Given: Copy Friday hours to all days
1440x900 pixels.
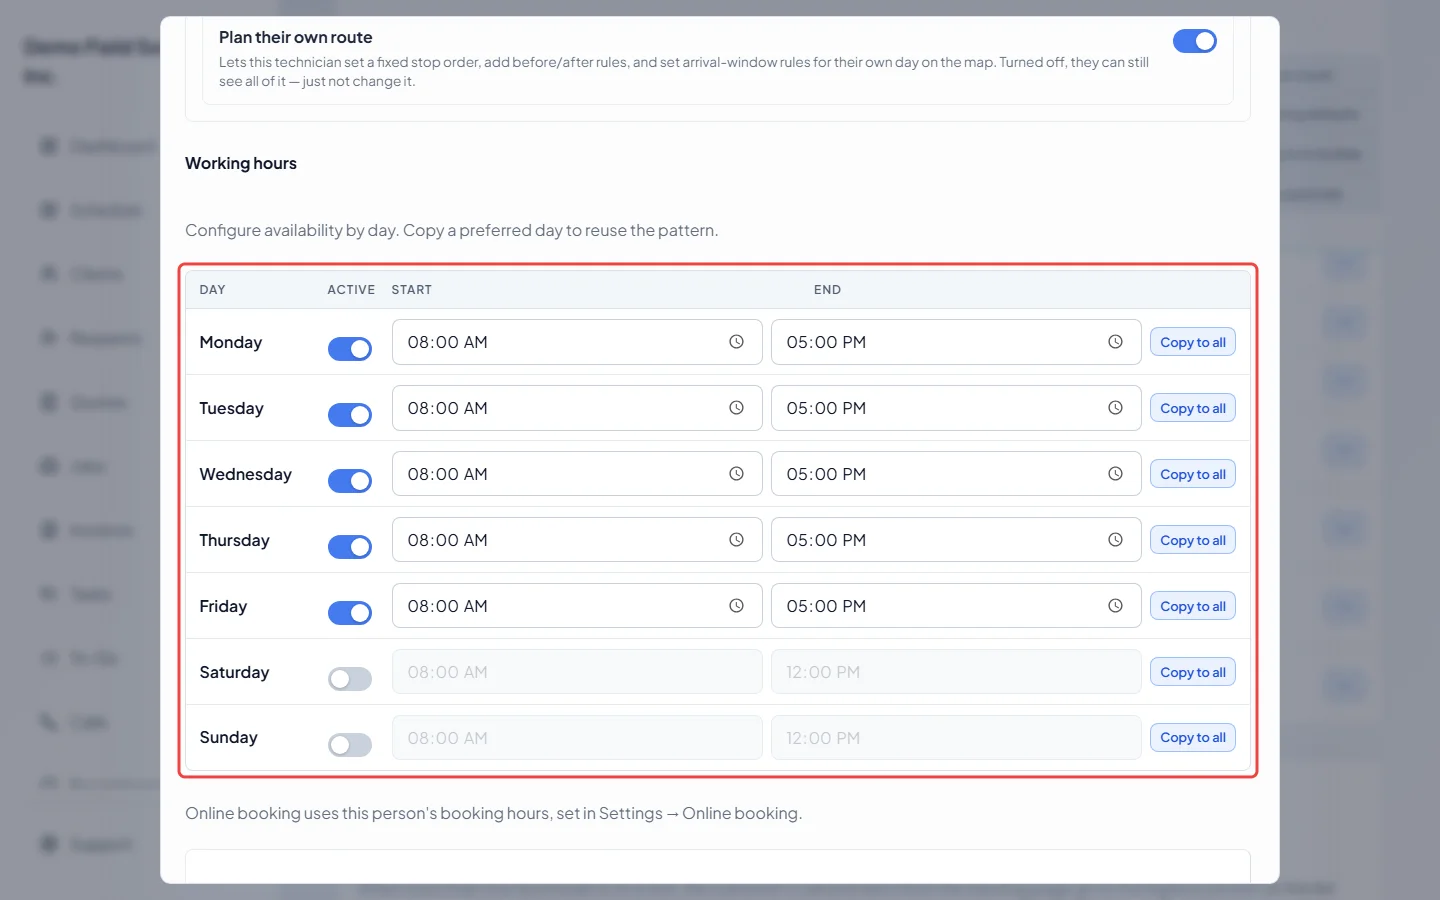Looking at the screenshot, I should (x=1192, y=606).
